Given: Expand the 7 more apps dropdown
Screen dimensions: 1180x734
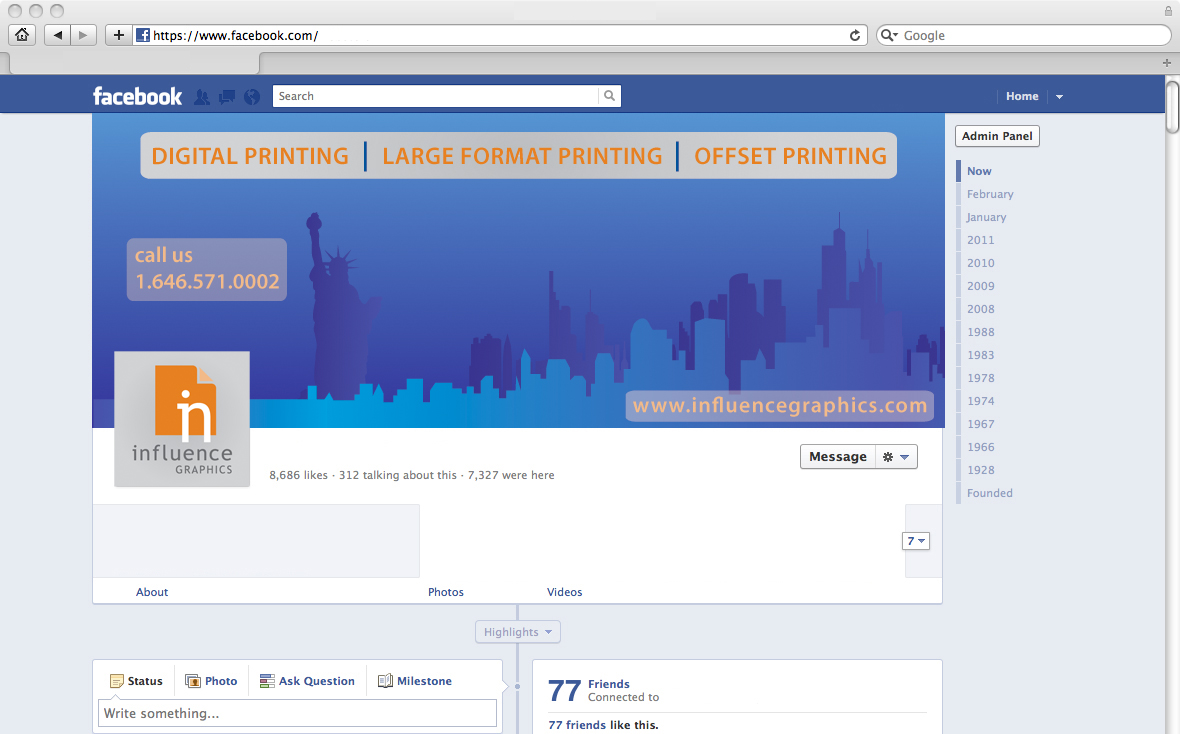Looking at the screenshot, I should tap(916, 541).
